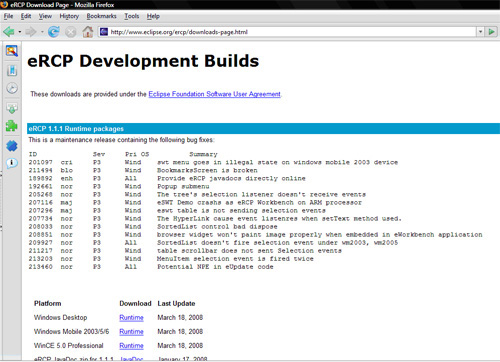Click the sidebar info bubble icon
500x362 pixels.
click(x=12, y=163)
